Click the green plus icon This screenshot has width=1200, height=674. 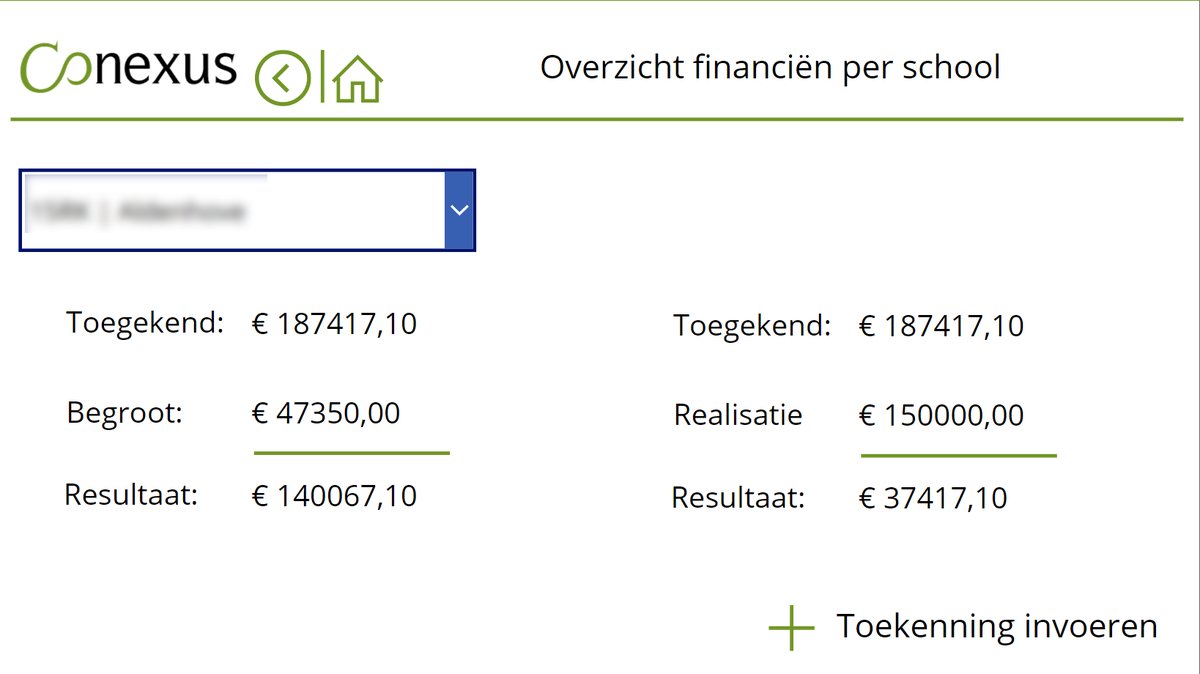pos(791,627)
